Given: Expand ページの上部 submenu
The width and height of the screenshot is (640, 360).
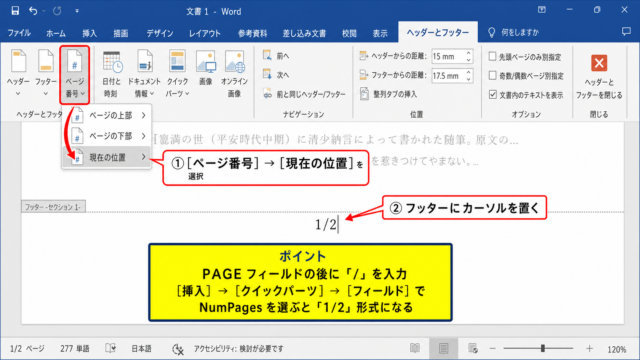Looking at the screenshot, I should (107, 116).
